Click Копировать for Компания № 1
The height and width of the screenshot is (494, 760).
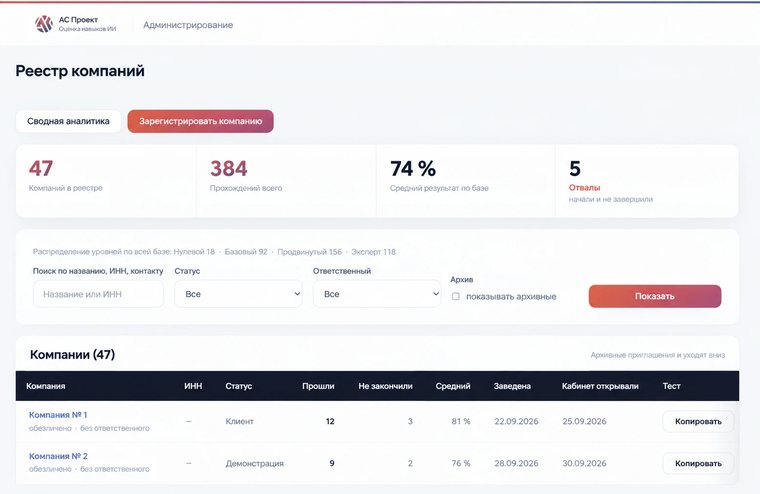point(698,421)
